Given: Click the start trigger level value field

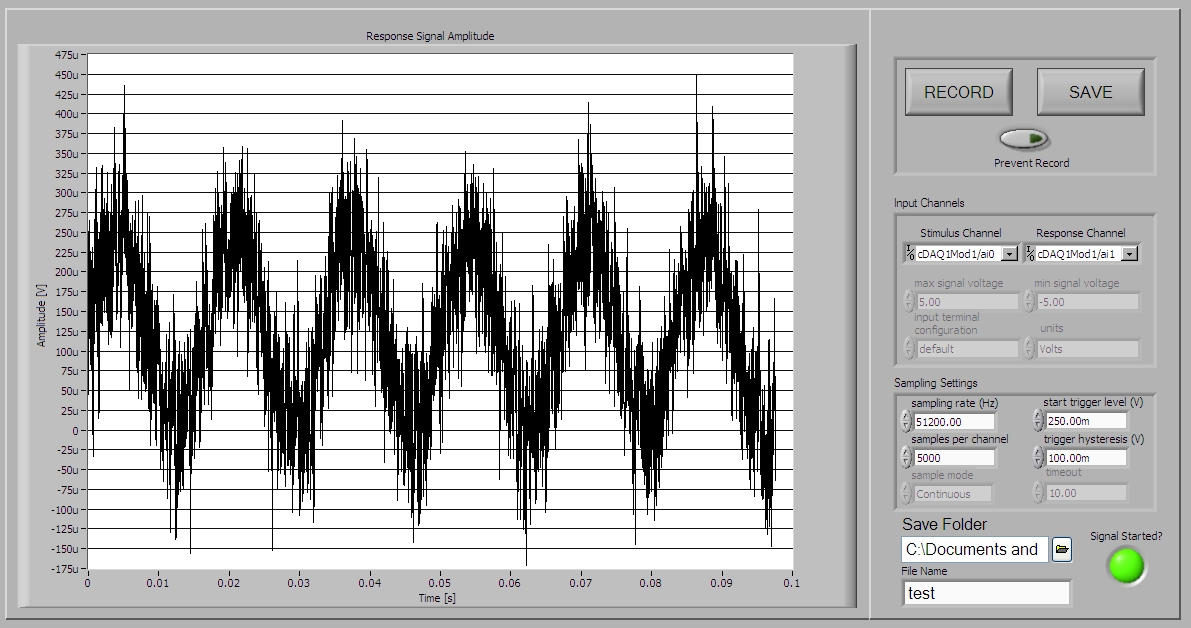Looking at the screenshot, I should tap(1086, 421).
